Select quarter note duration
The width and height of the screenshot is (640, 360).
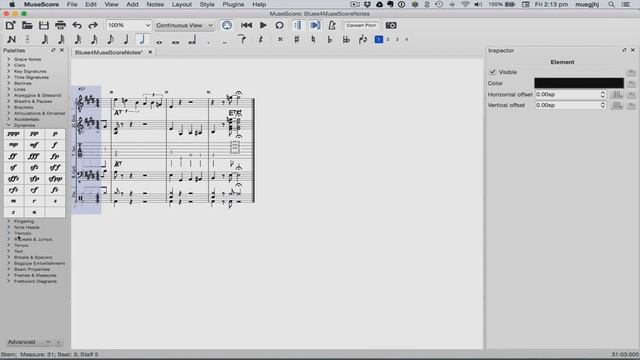click(126, 40)
